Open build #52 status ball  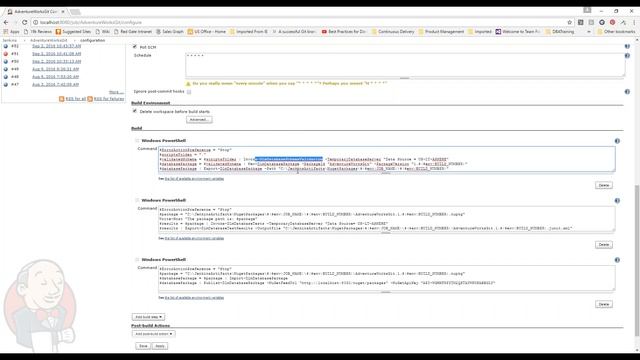point(6,46)
